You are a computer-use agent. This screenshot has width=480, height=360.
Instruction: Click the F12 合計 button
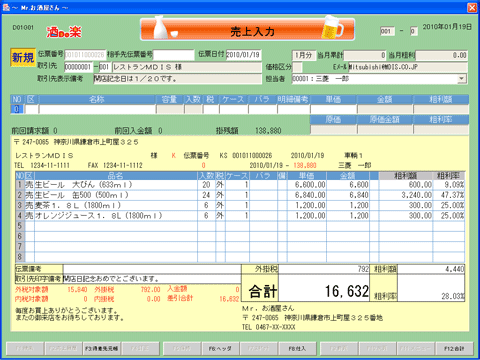point(454,349)
